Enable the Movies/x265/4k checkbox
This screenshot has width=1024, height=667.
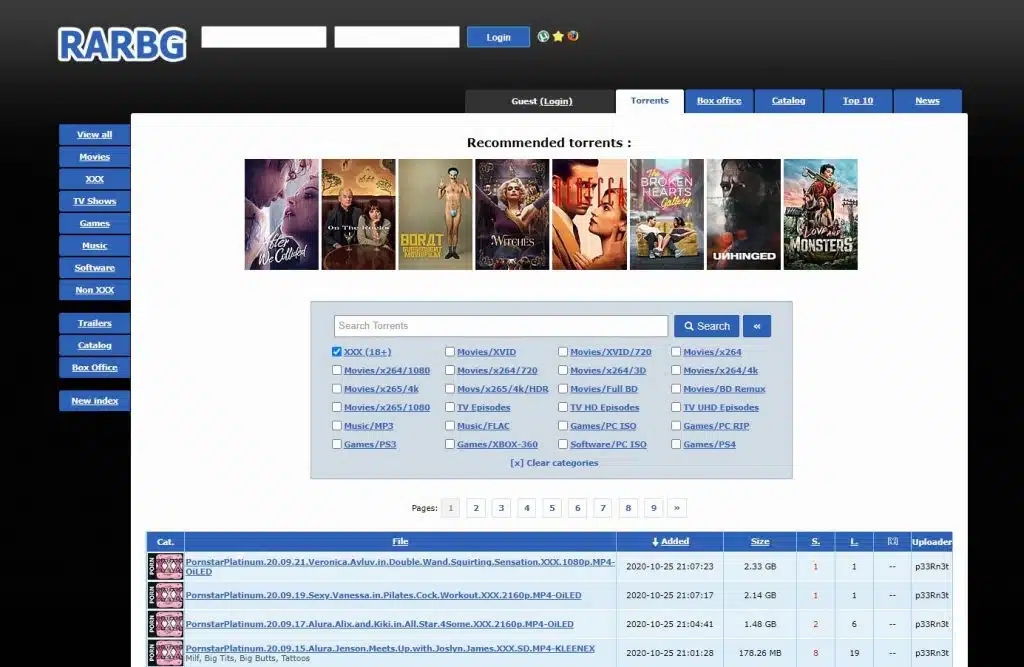[337, 389]
